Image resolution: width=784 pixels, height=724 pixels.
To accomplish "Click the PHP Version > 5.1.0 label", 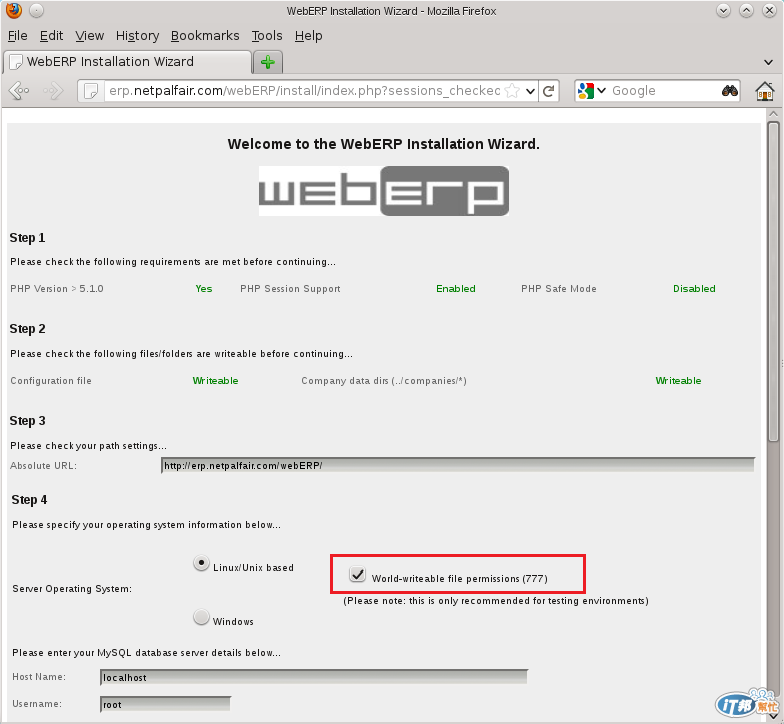I will pyautogui.click(x=56, y=288).
